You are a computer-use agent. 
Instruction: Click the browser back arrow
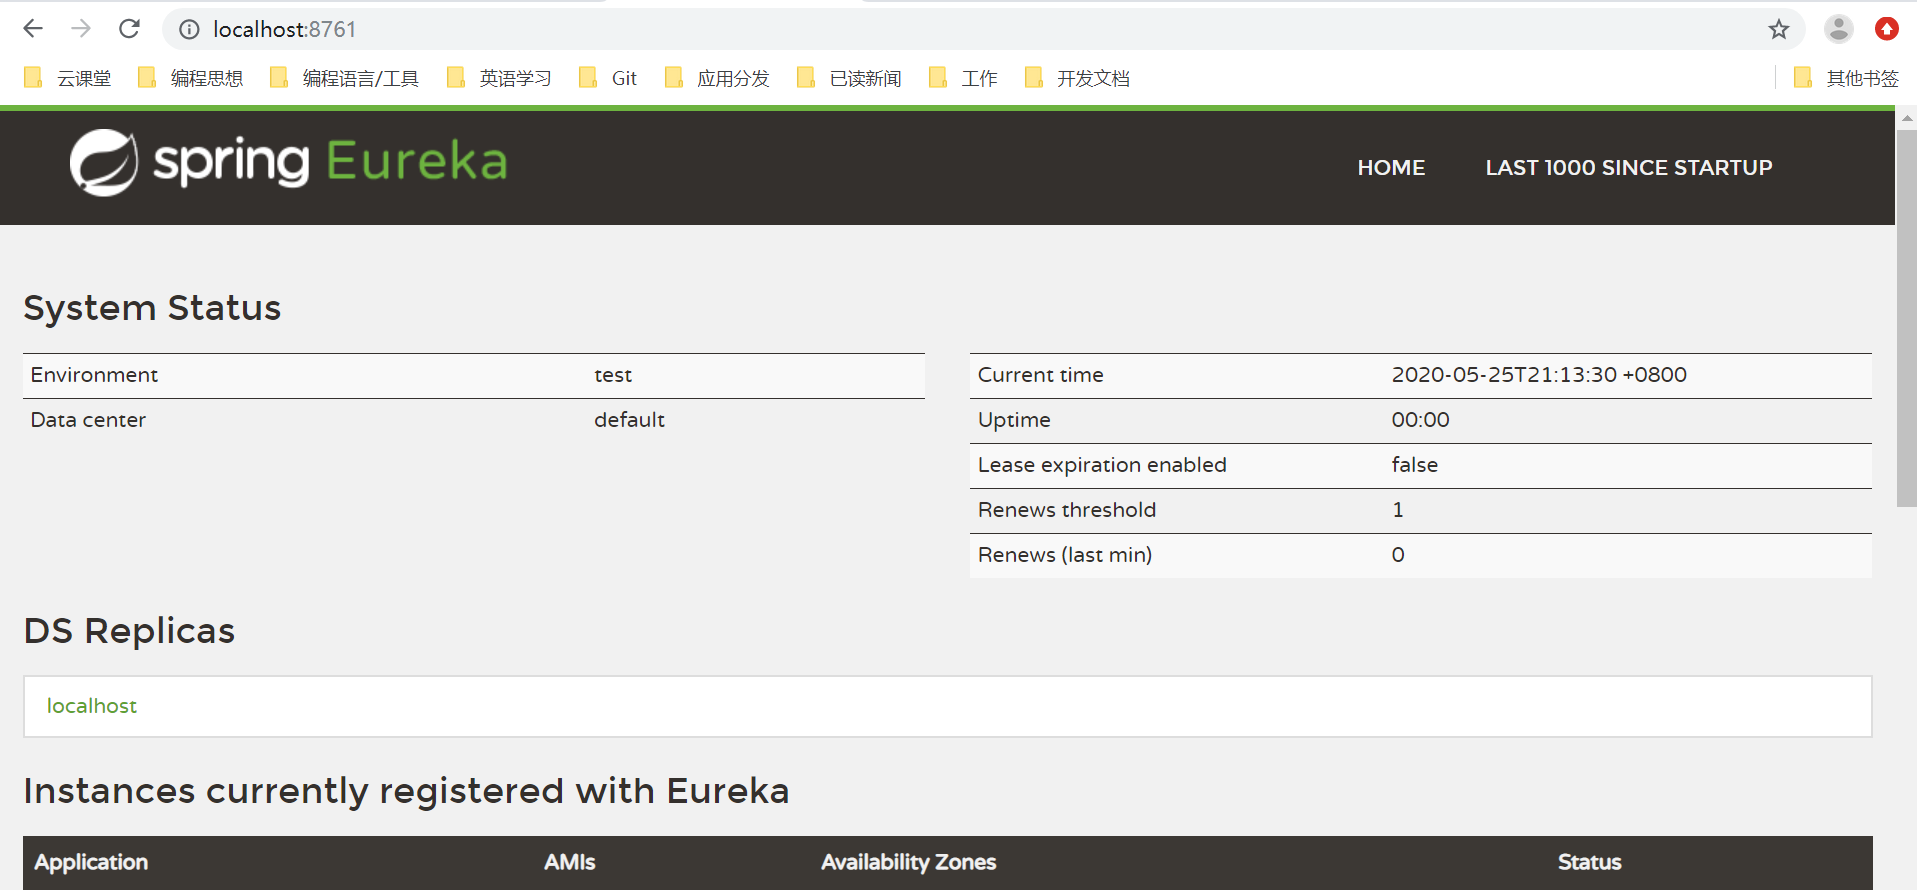pos(33,29)
